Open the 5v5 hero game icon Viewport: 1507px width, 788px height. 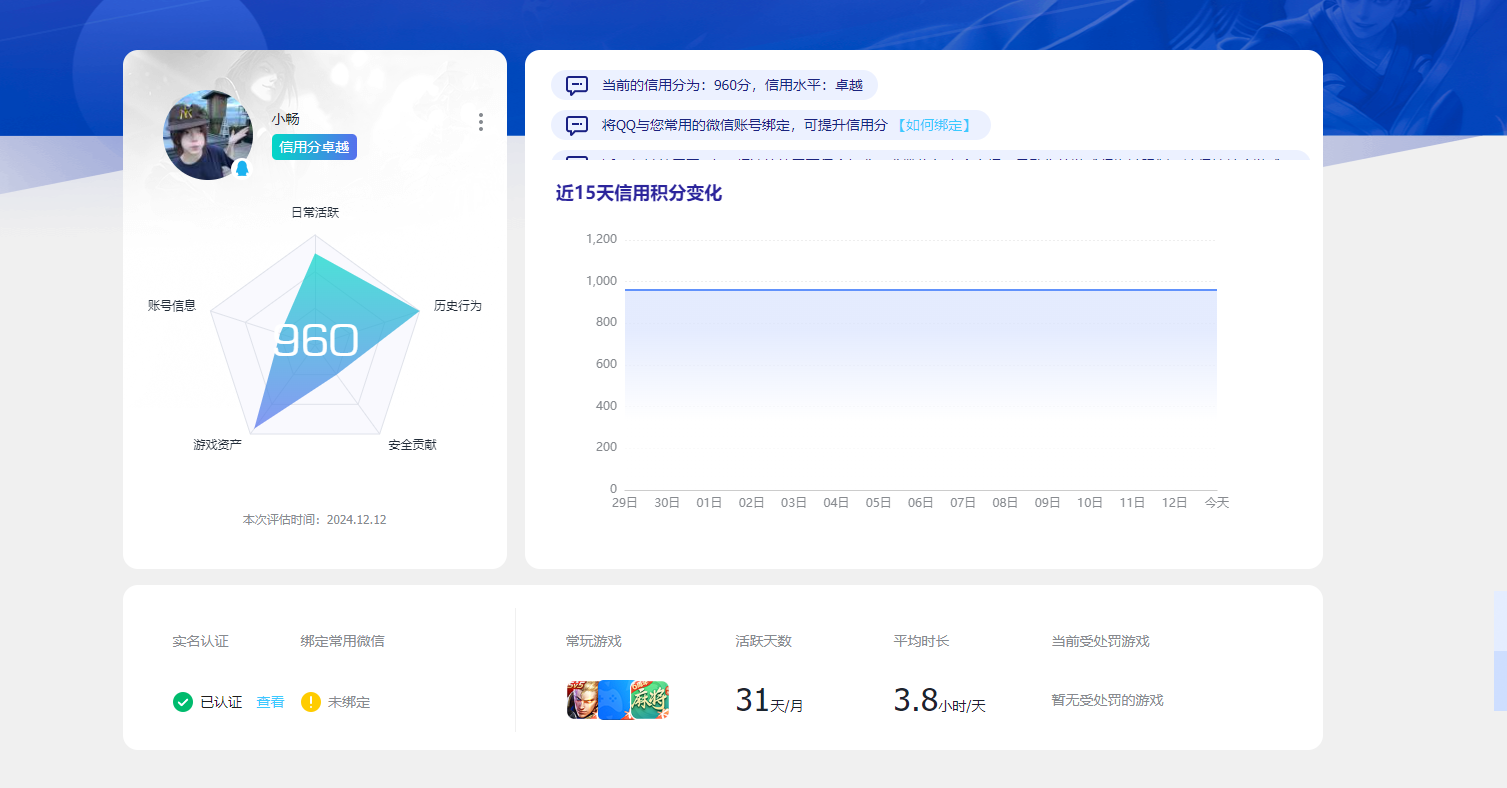(x=582, y=700)
